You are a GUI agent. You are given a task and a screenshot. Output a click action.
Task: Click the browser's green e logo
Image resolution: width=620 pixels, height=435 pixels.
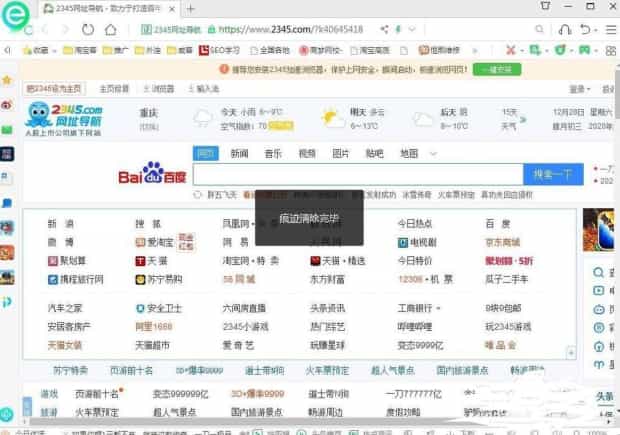(x=15, y=15)
